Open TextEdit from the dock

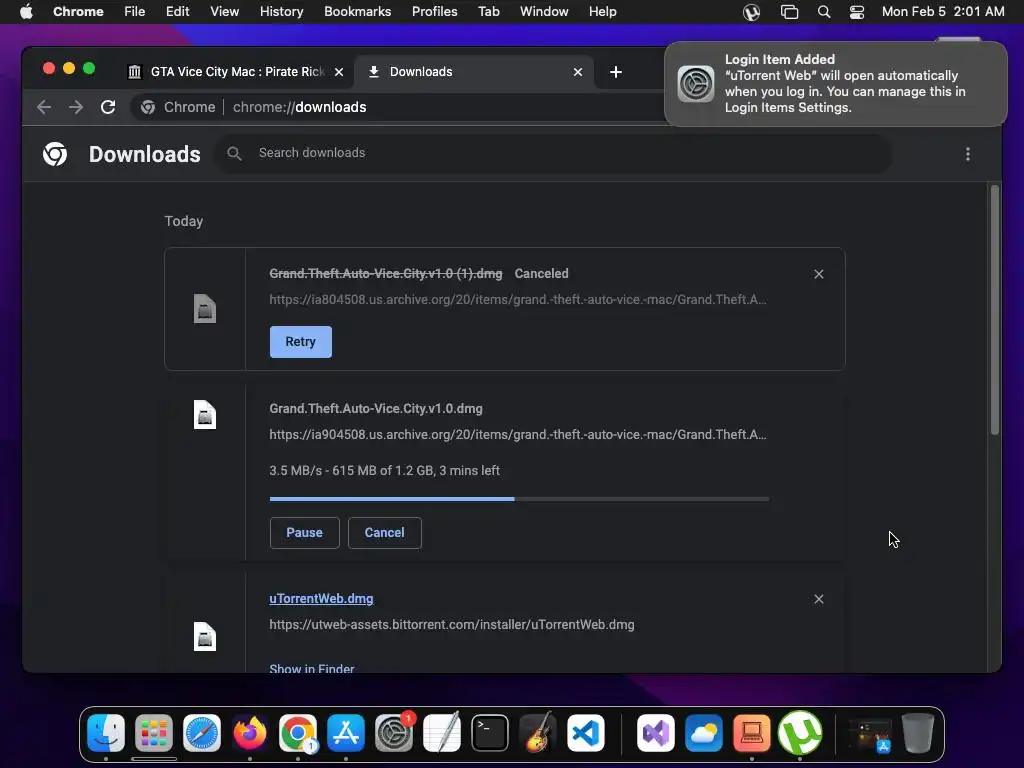pyautogui.click(x=441, y=733)
